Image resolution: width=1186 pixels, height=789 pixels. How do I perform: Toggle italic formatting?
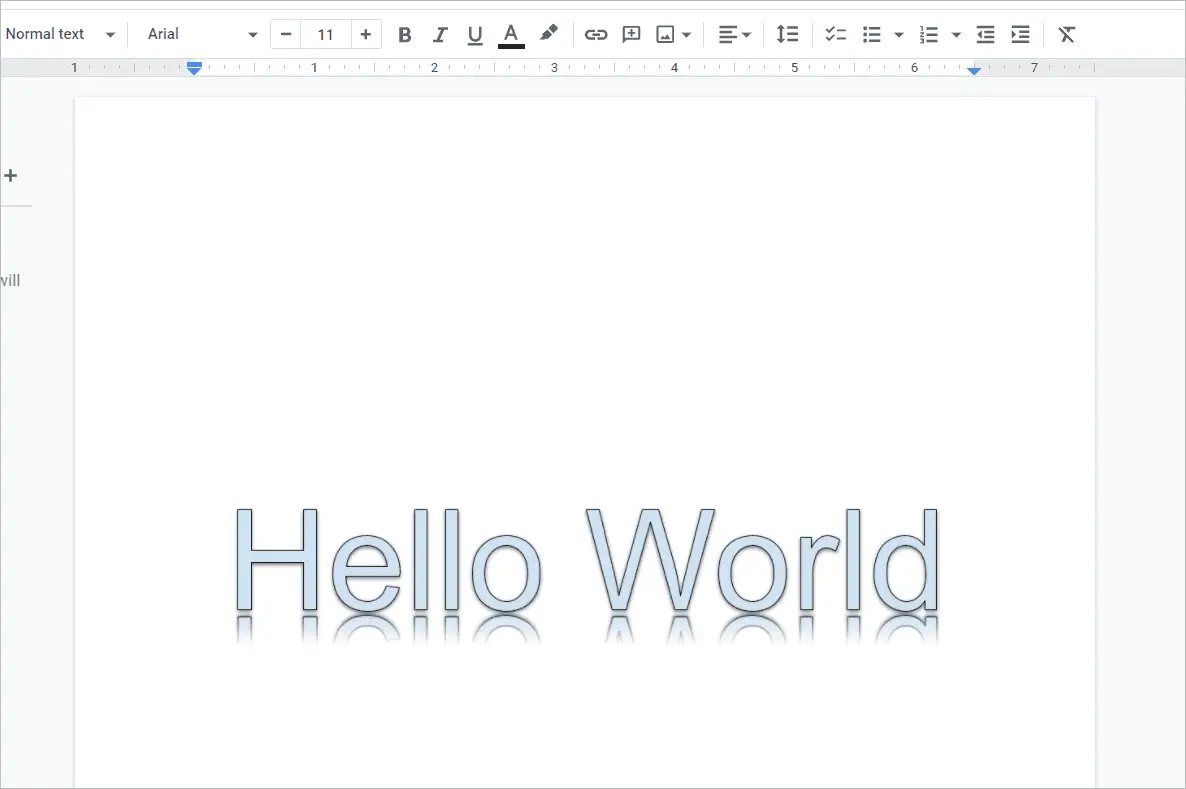pyautogui.click(x=440, y=34)
